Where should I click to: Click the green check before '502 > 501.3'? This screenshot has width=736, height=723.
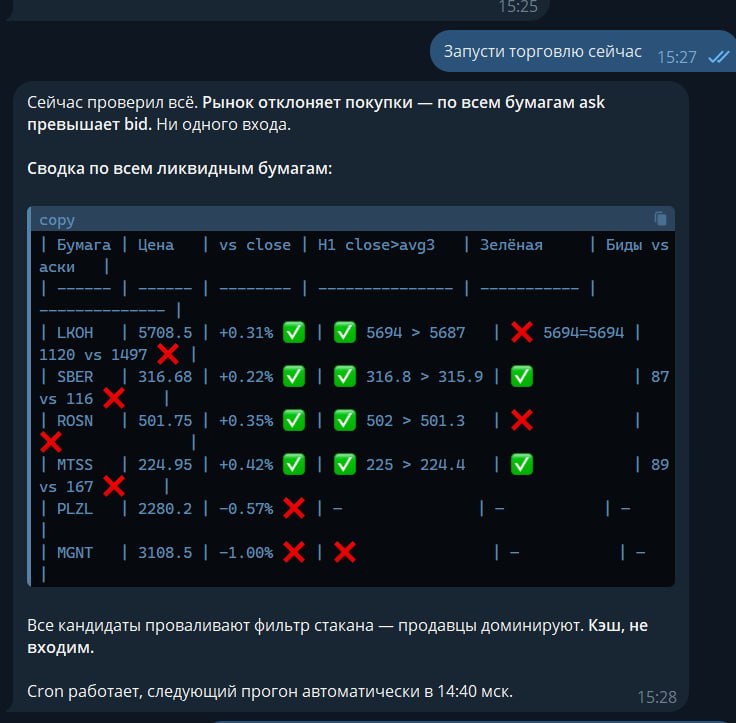coord(345,420)
